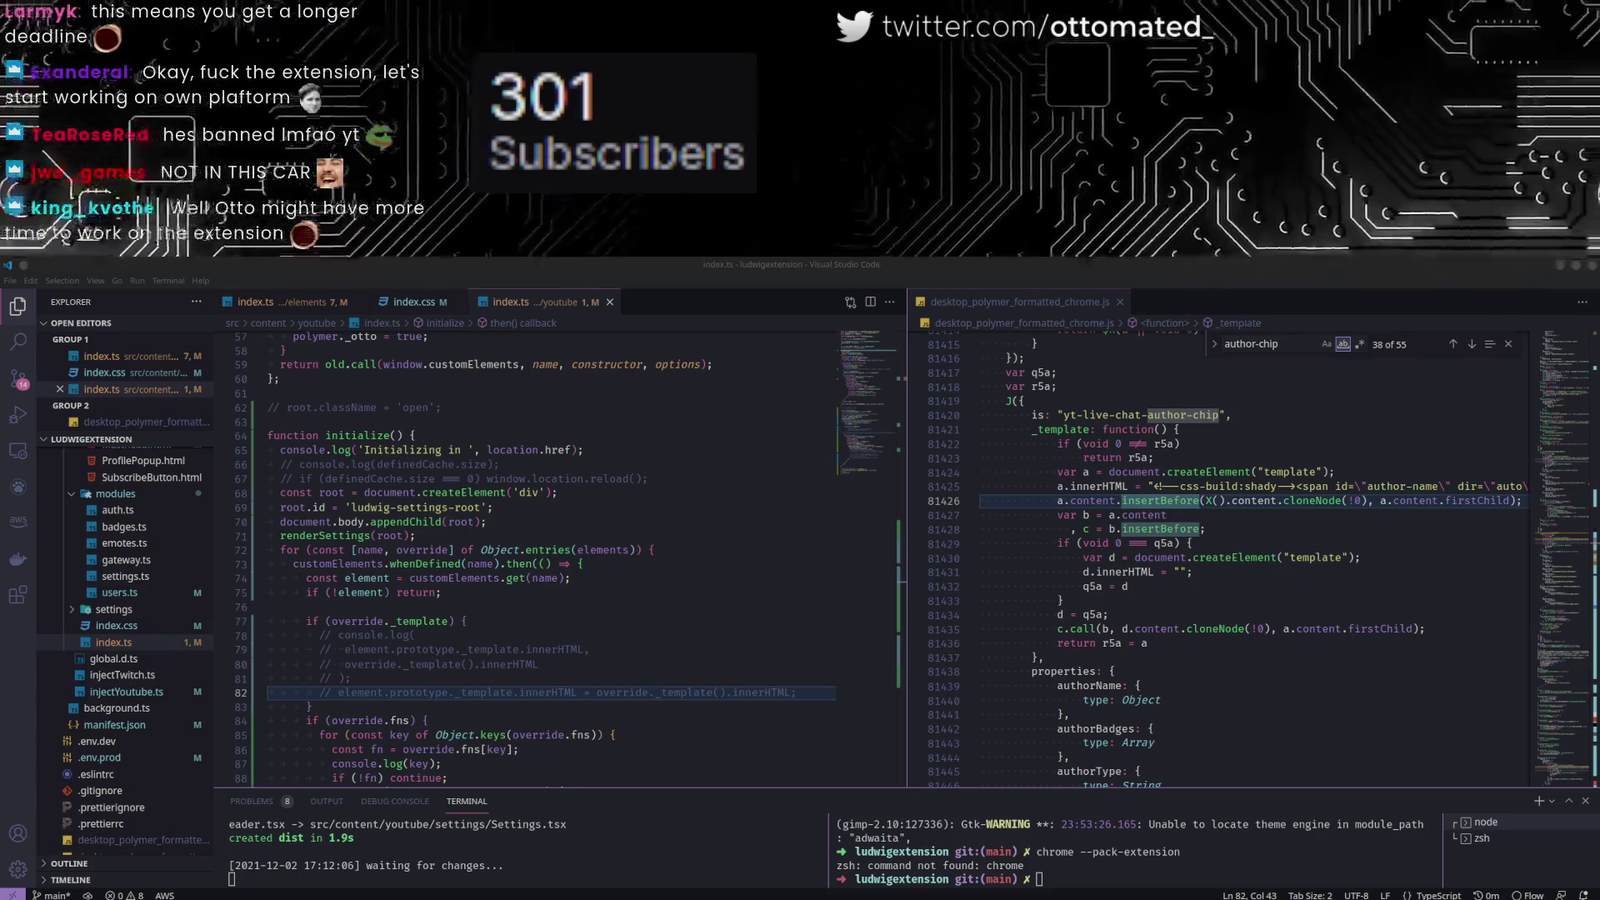The height and width of the screenshot is (900, 1600).
Task: Close the index.ts youtube editor tab
Action: 610,302
